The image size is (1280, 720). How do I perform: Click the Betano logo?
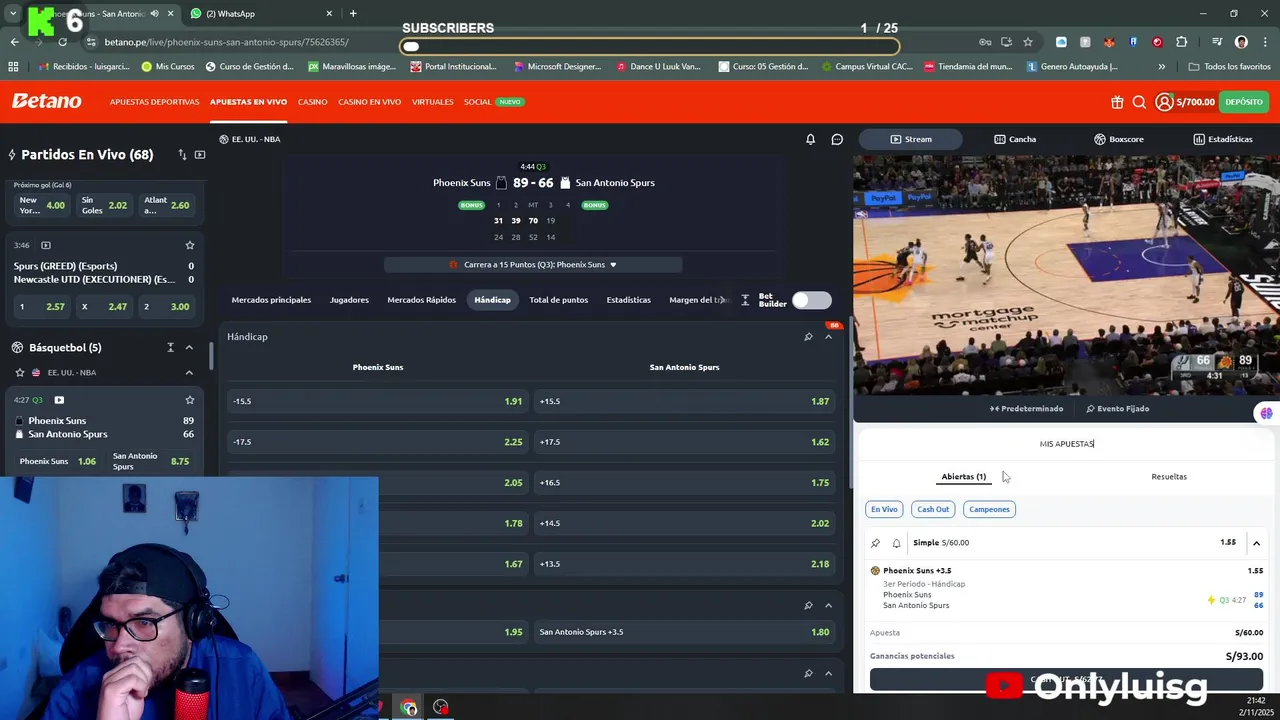(x=46, y=101)
